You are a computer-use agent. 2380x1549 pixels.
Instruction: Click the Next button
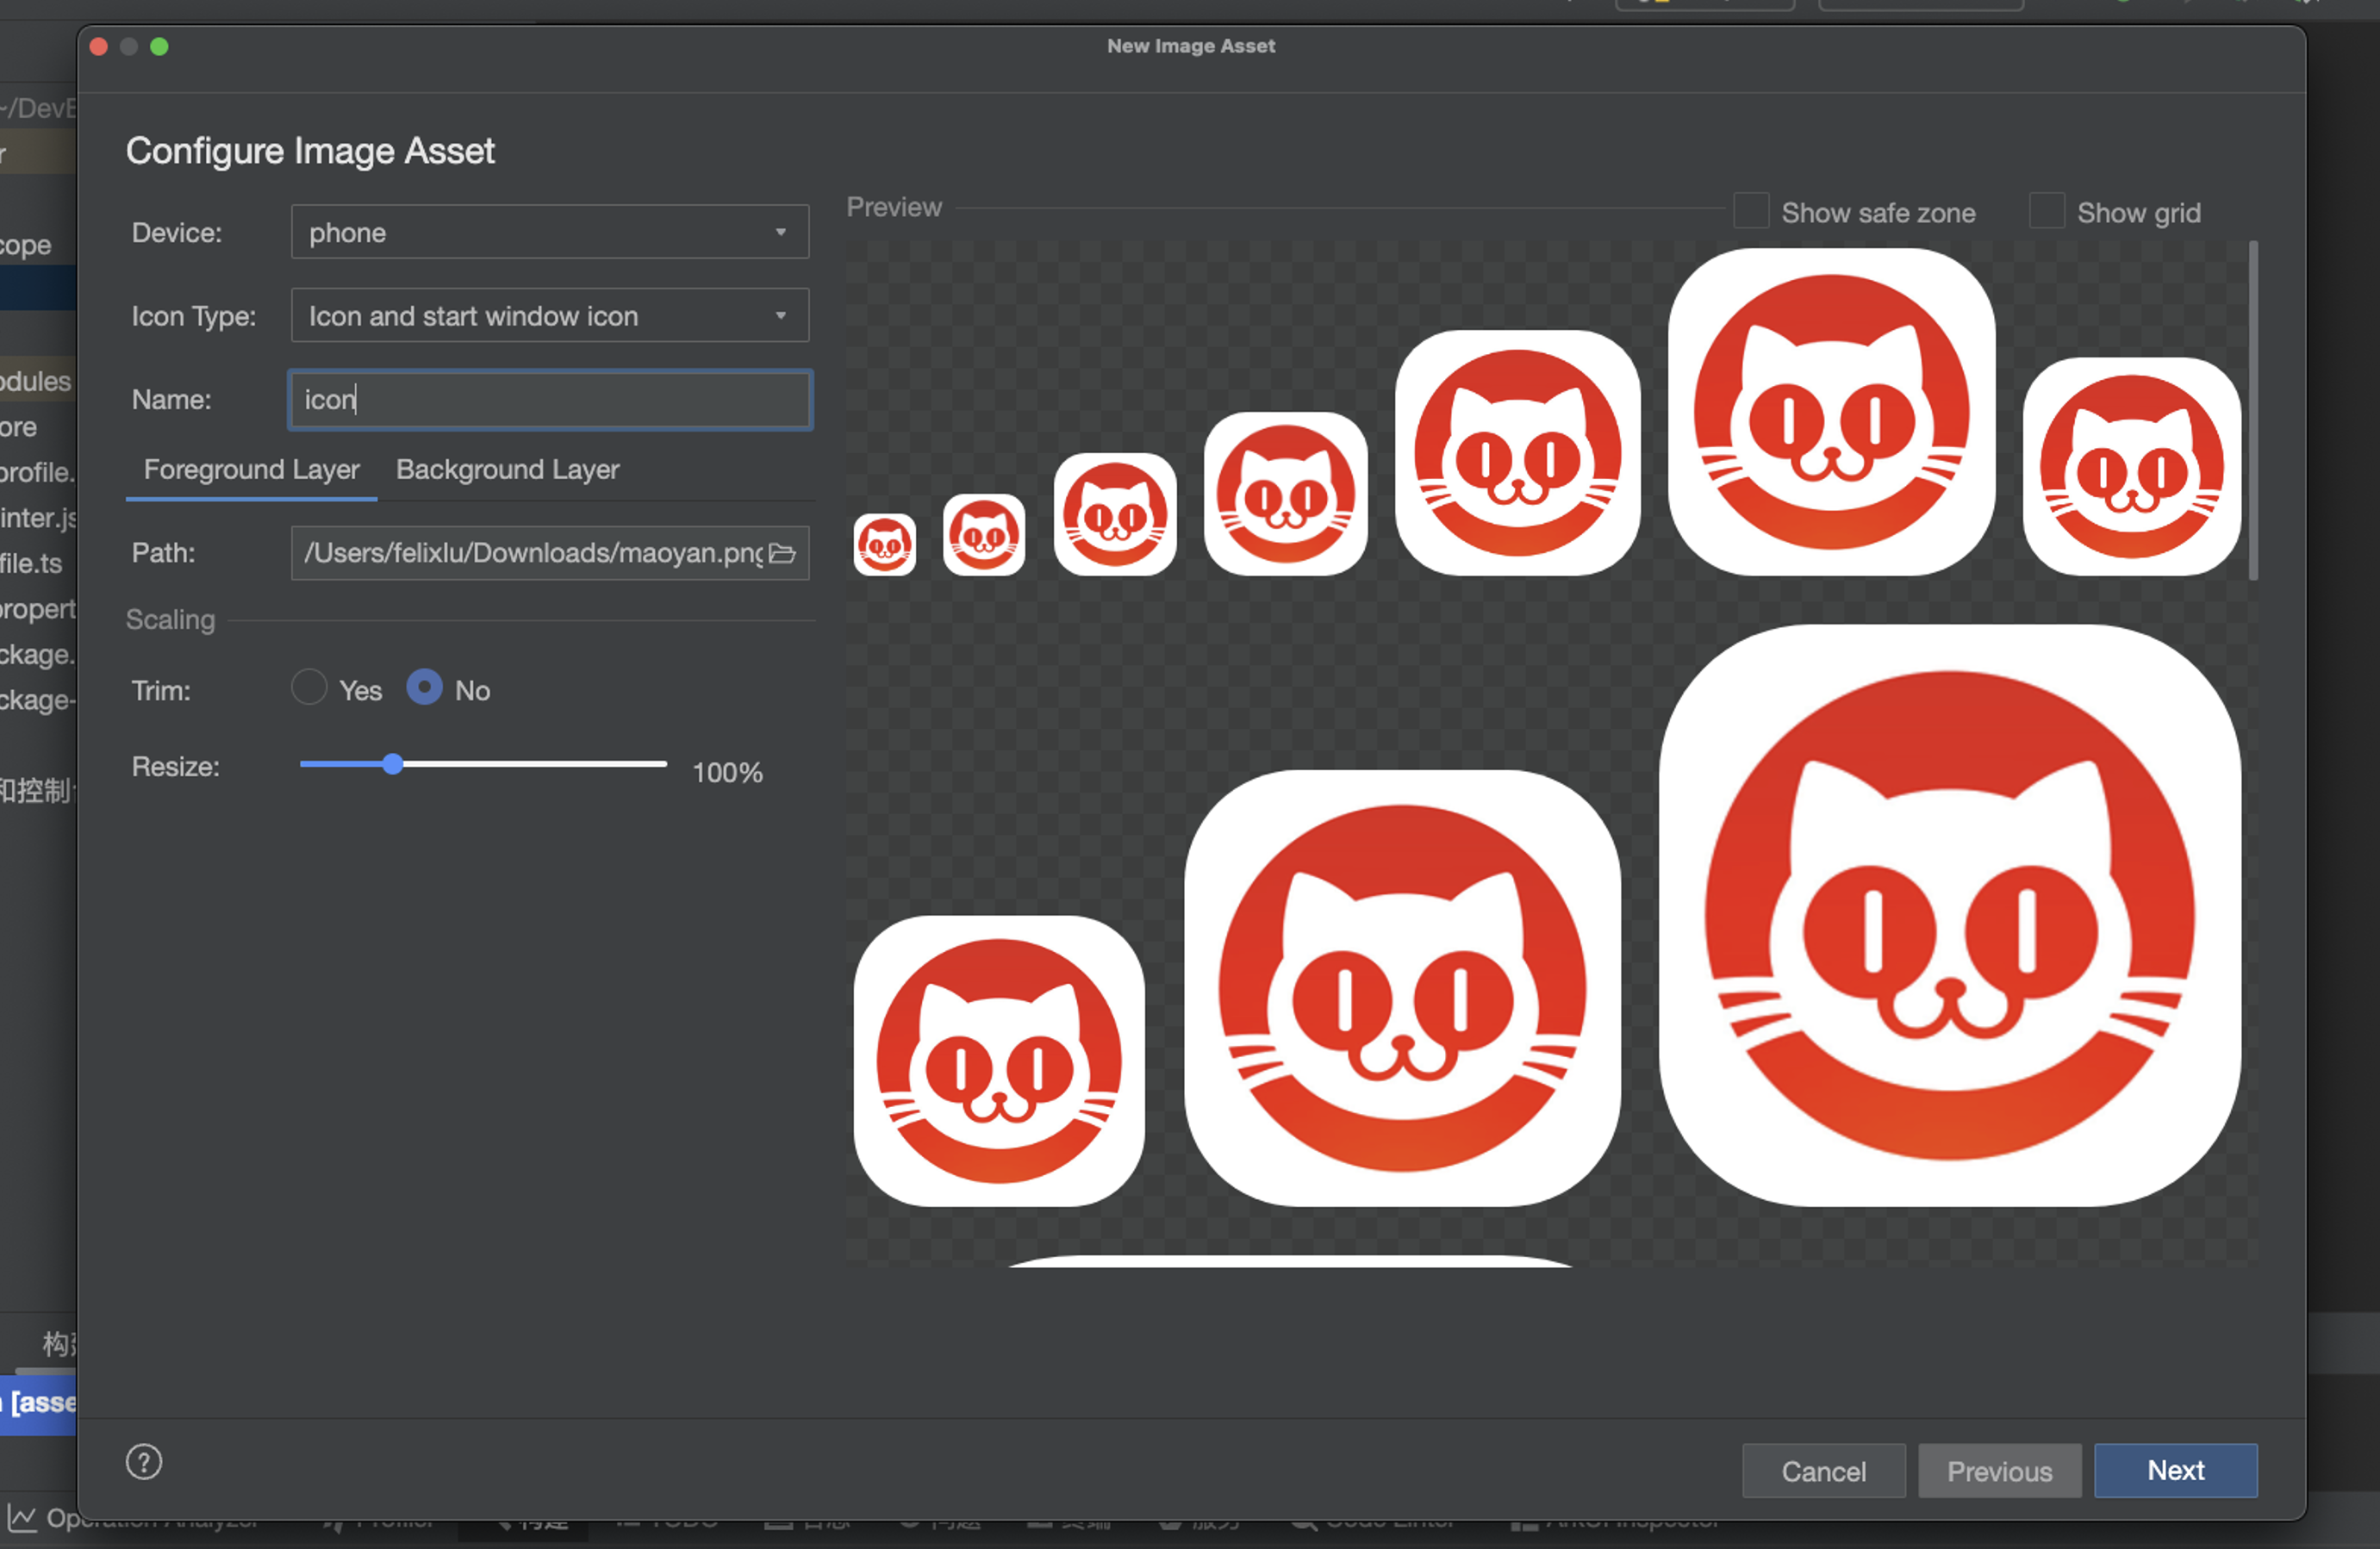pos(2175,1470)
